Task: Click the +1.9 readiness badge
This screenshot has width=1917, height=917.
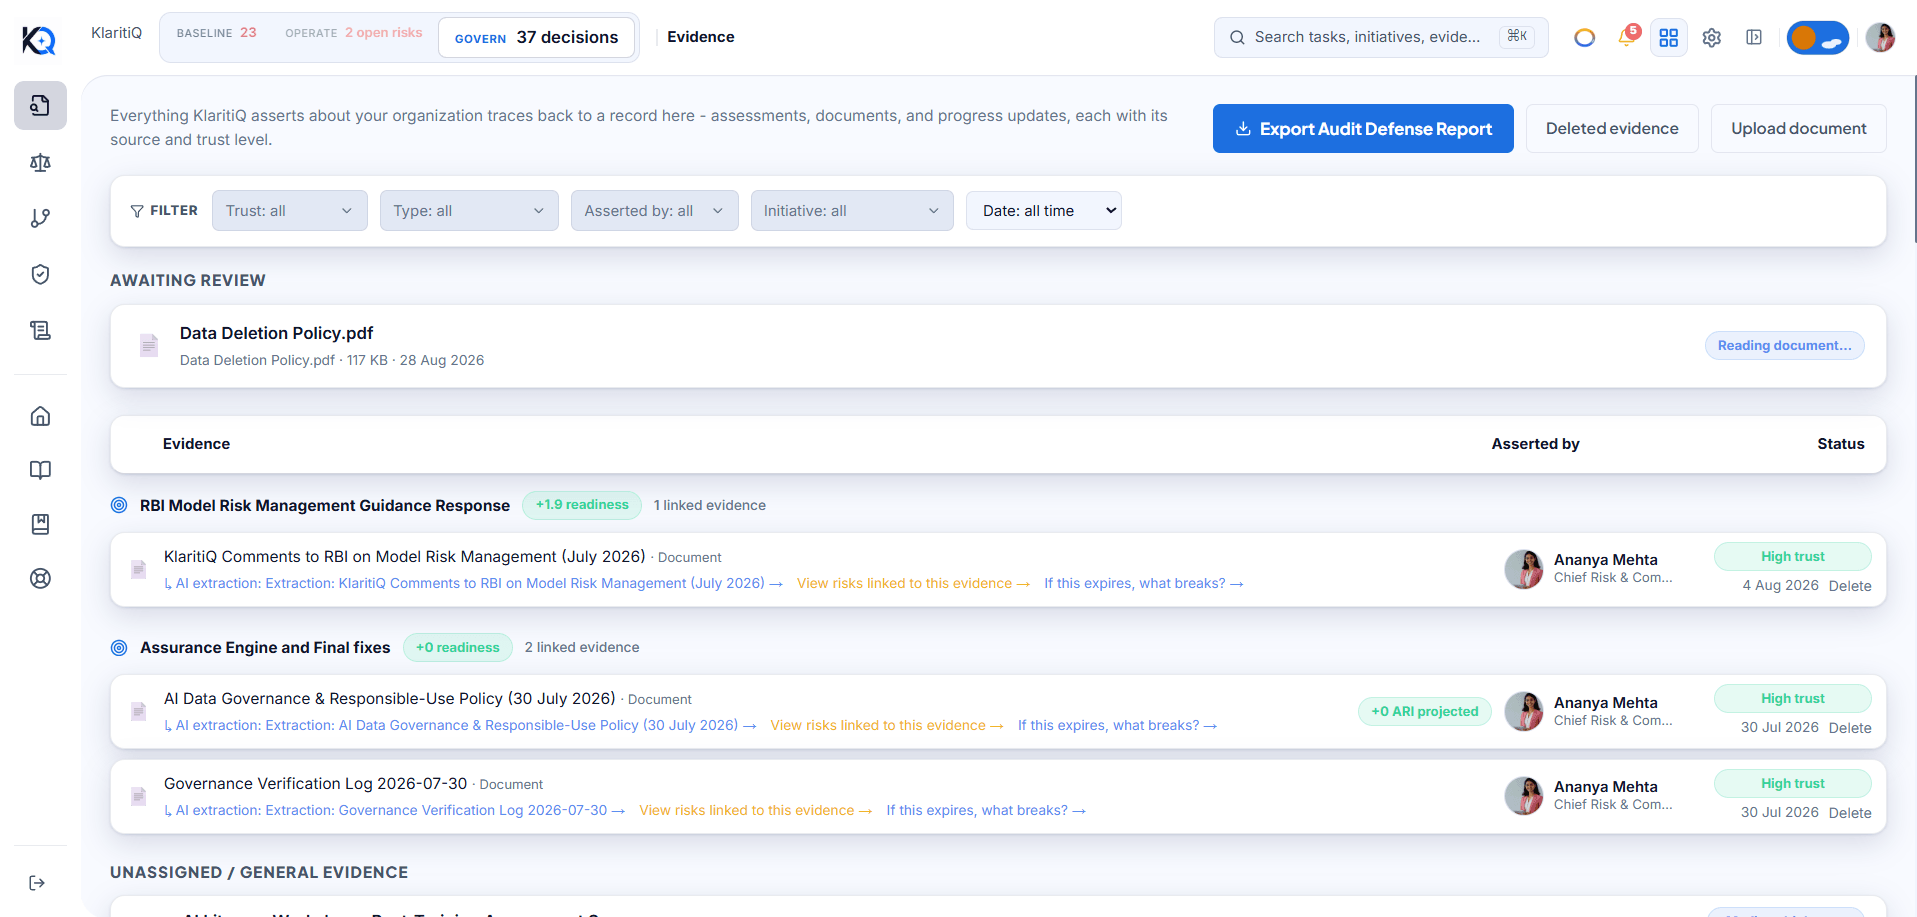Action: (x=582, y=505)
